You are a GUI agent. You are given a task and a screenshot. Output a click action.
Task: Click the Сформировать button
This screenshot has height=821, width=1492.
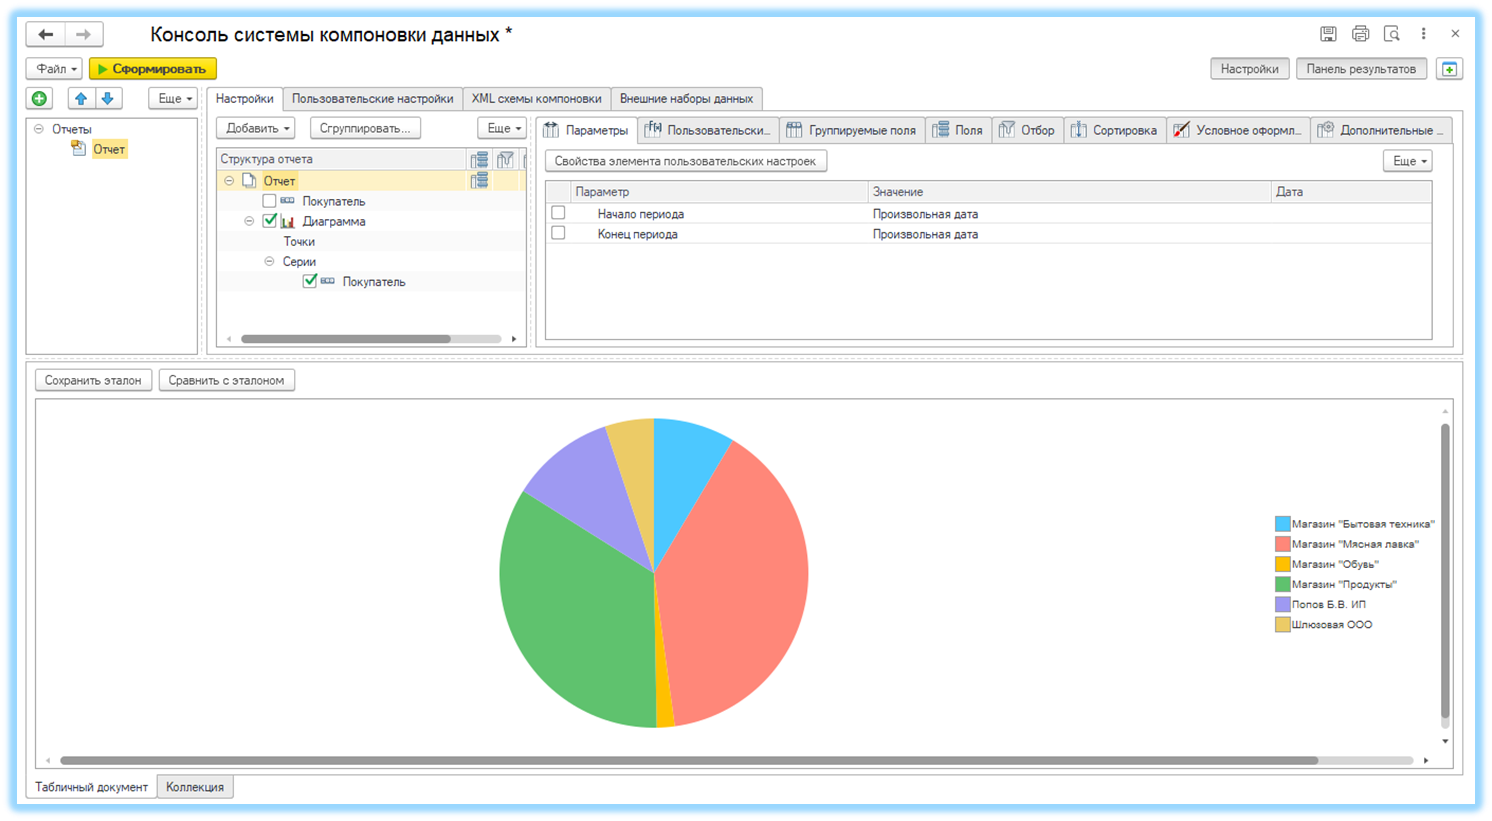coord(153,69)
